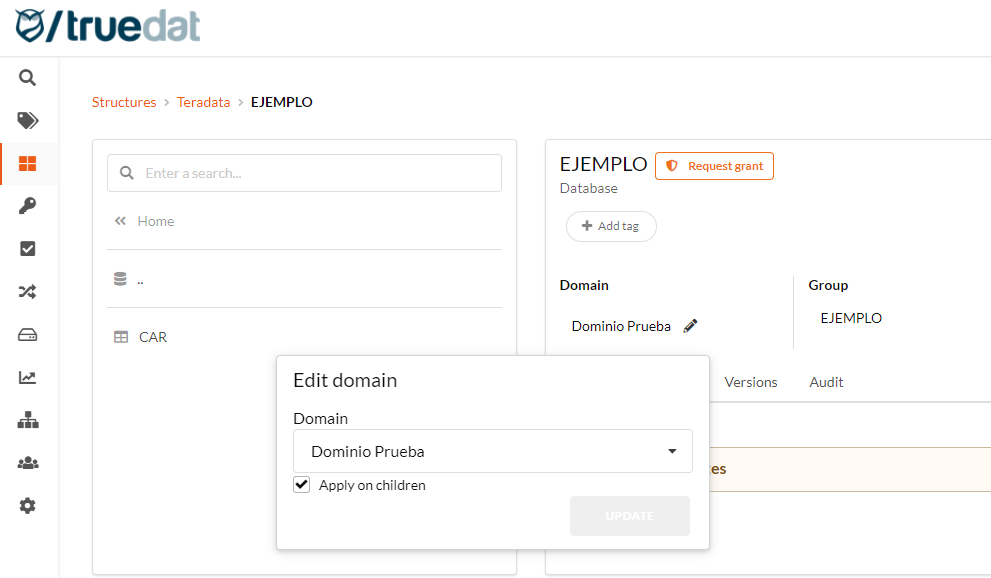
Task: Open the key icon in sidebar
Action: point(28,206)
